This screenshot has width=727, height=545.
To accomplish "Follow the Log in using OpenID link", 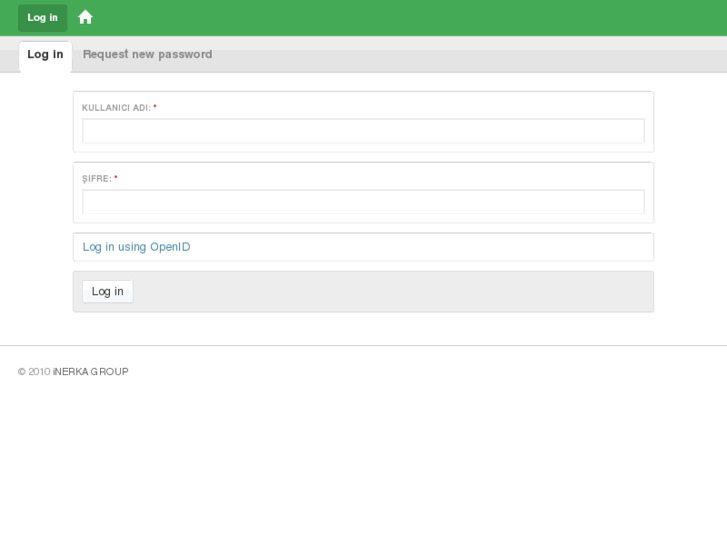I will tap(136, 247).
